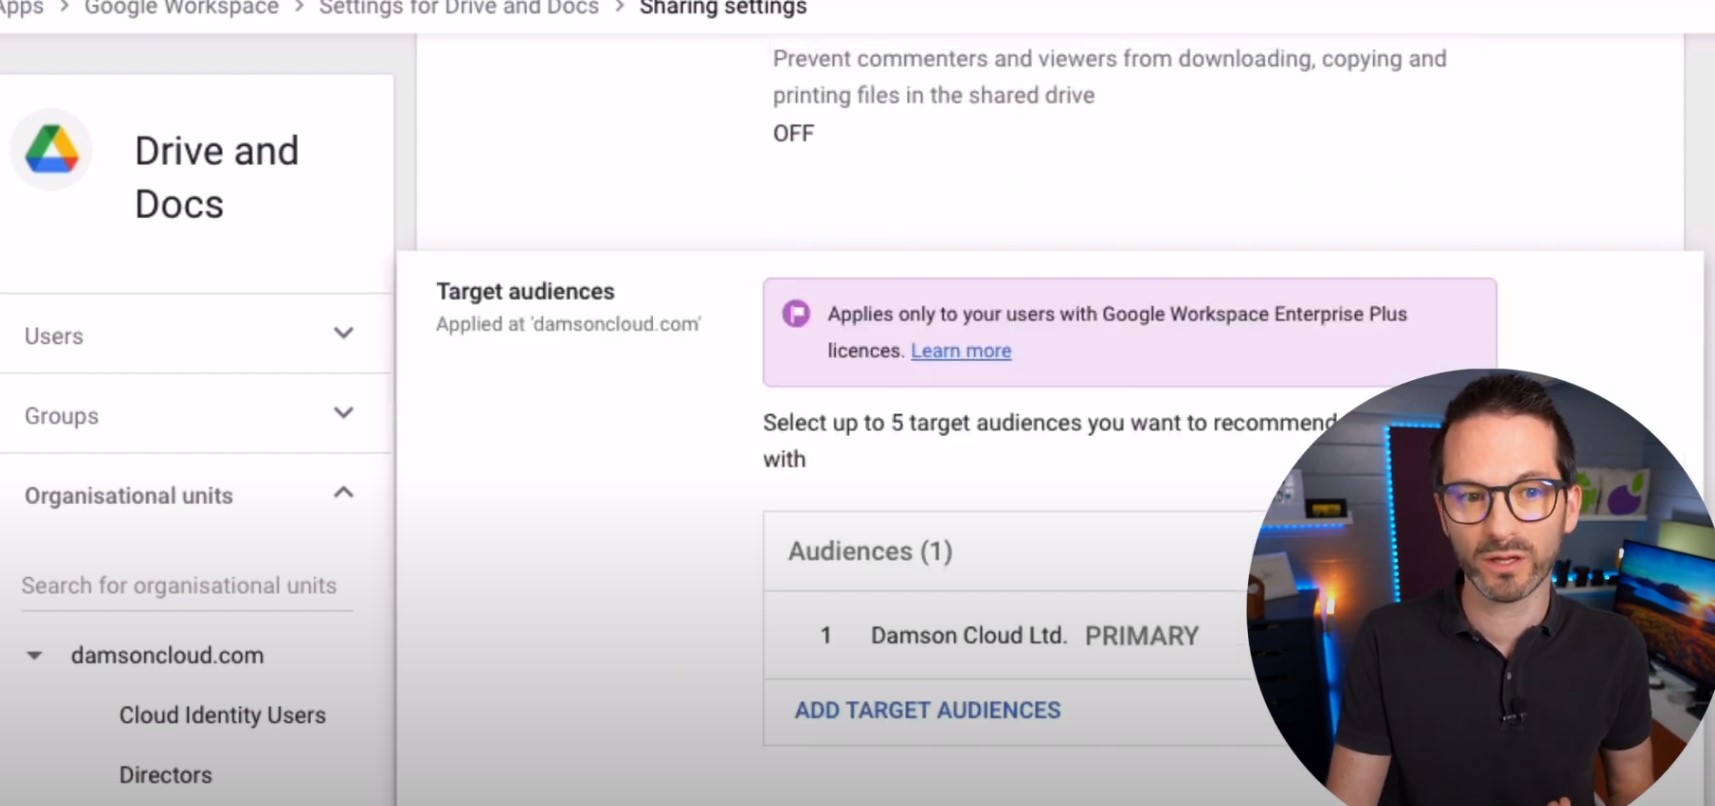Viewport: 1715px width, 806px height.
Task: Focus the Search for organisational units field
Action: [x=187, y=586]
